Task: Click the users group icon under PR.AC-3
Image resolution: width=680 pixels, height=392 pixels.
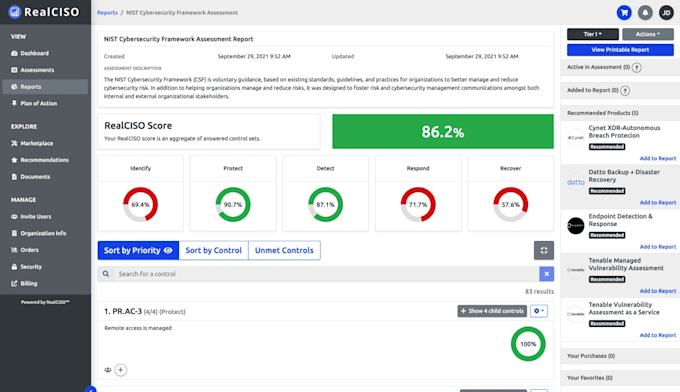Action: (108, 370)
